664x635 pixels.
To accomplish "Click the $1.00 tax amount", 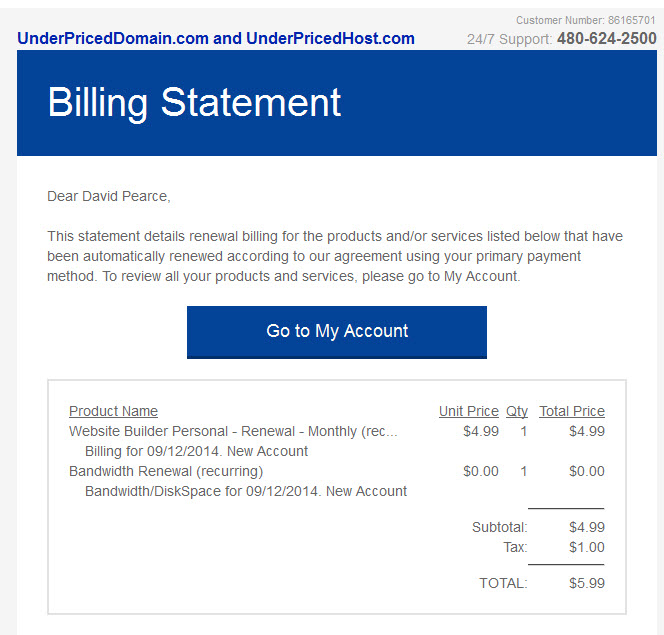I will coord(587,547).
